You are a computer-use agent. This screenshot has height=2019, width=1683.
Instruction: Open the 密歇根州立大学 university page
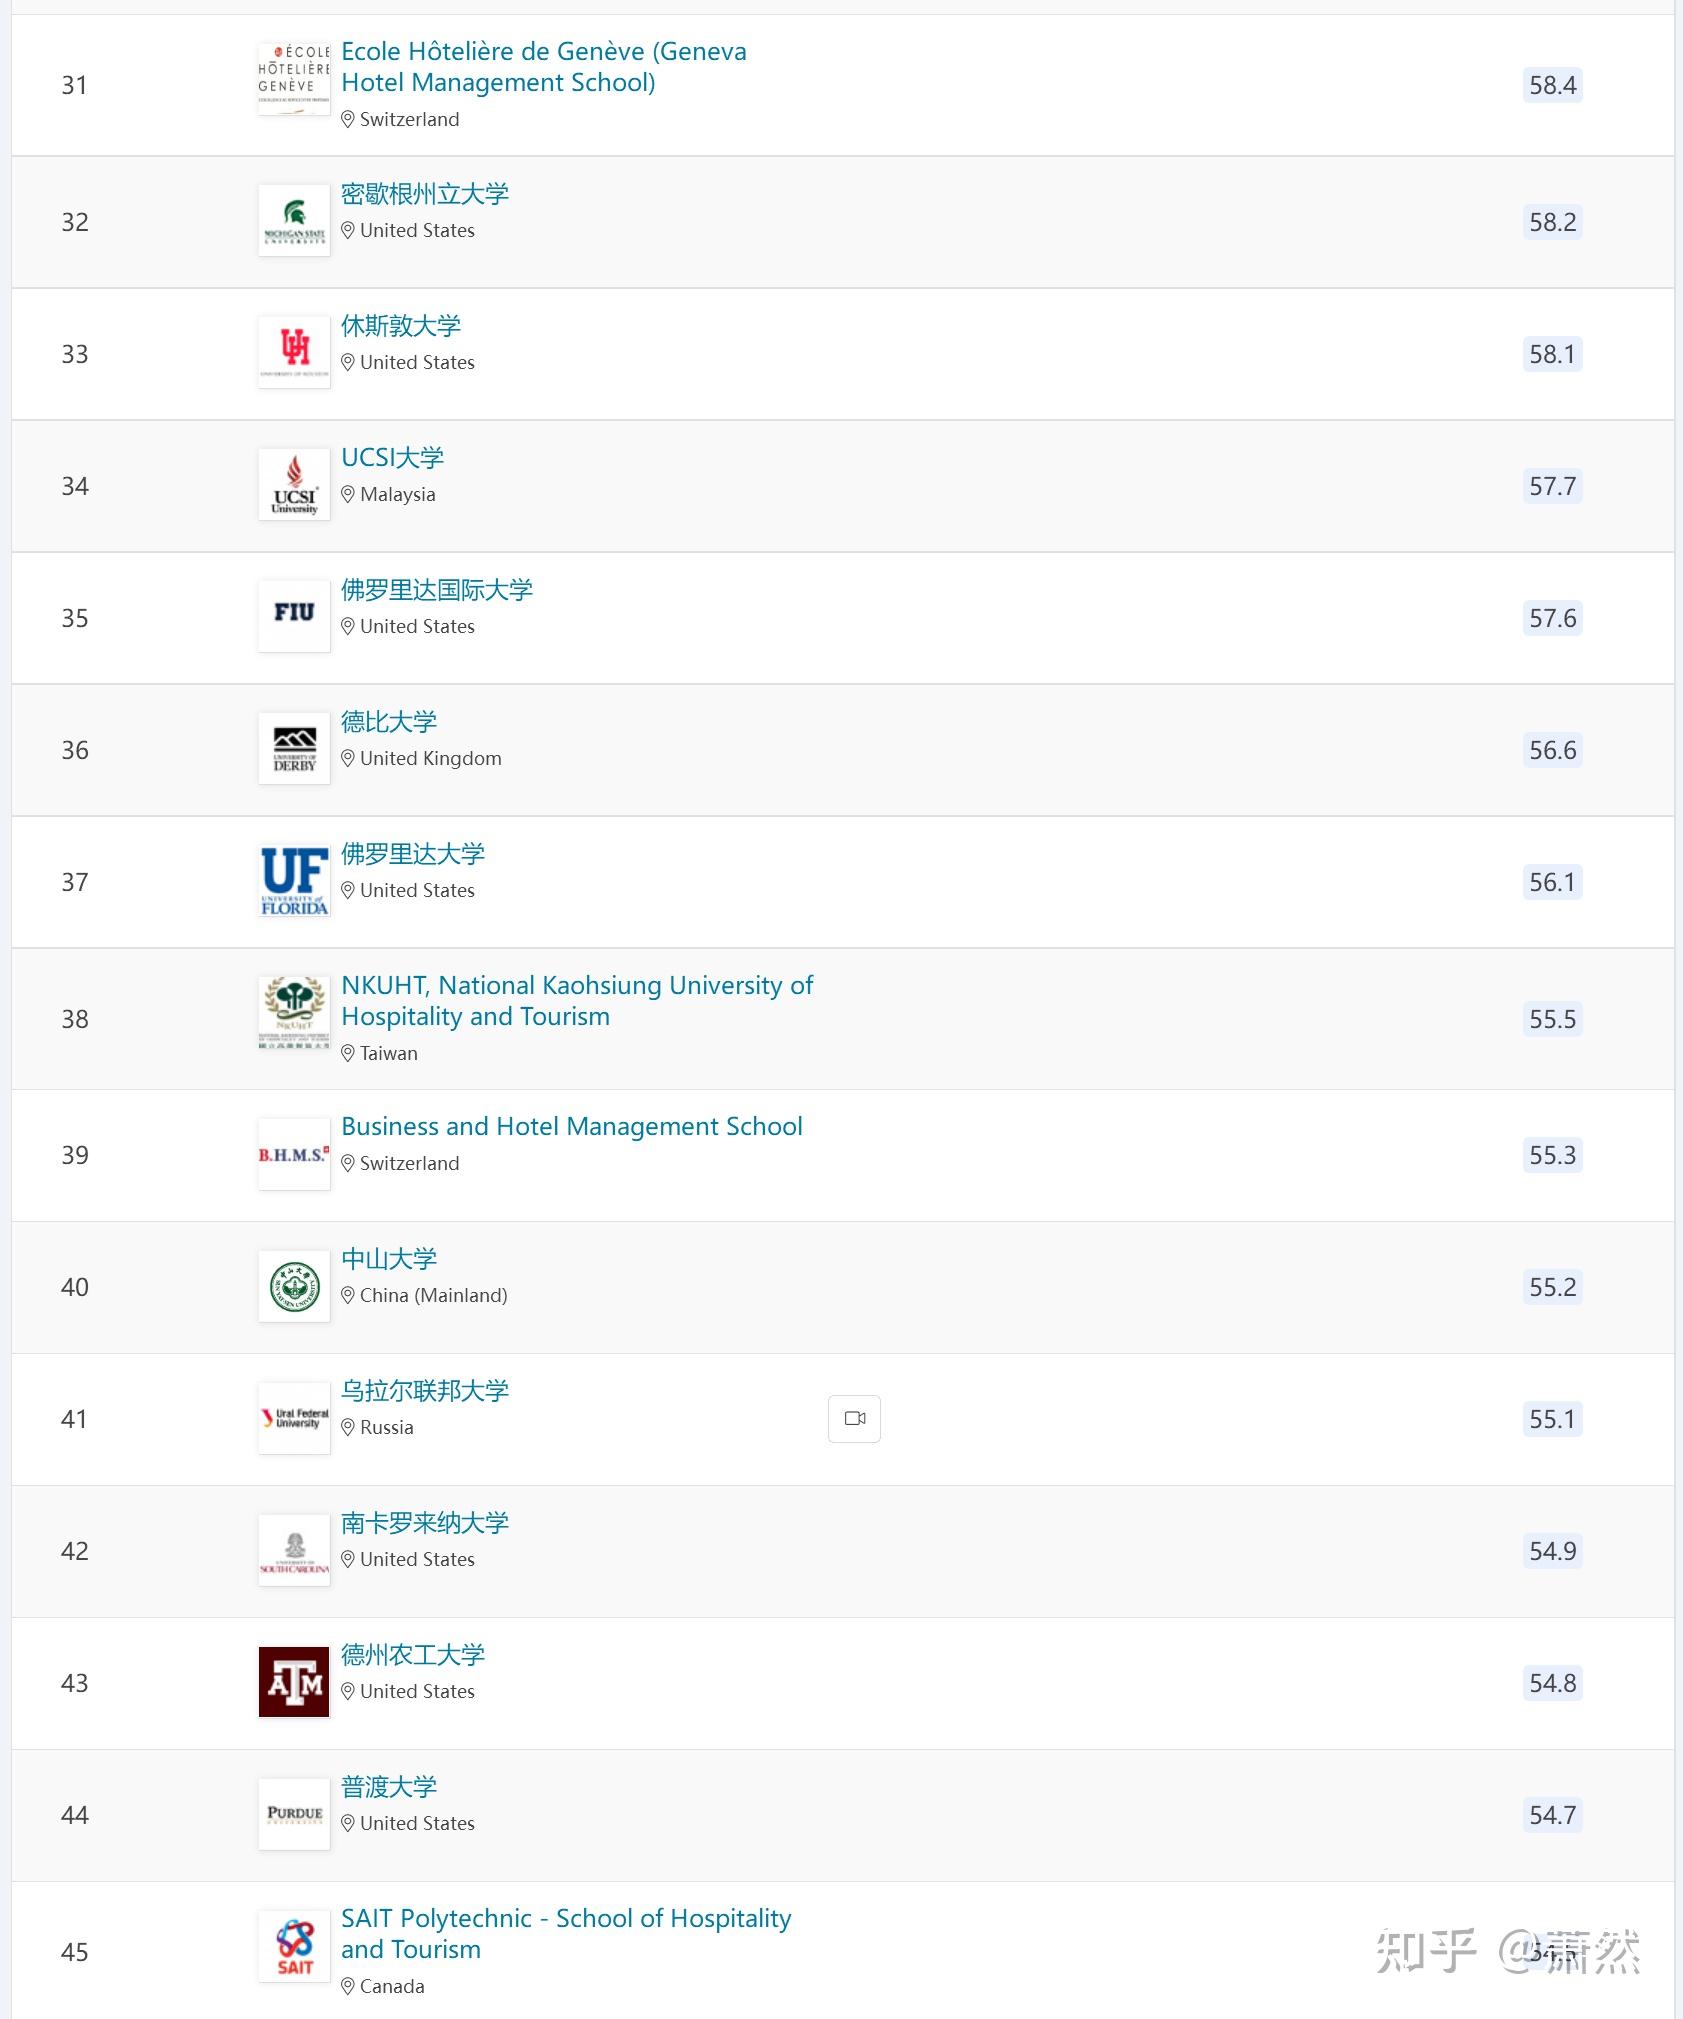click(425, 194)
